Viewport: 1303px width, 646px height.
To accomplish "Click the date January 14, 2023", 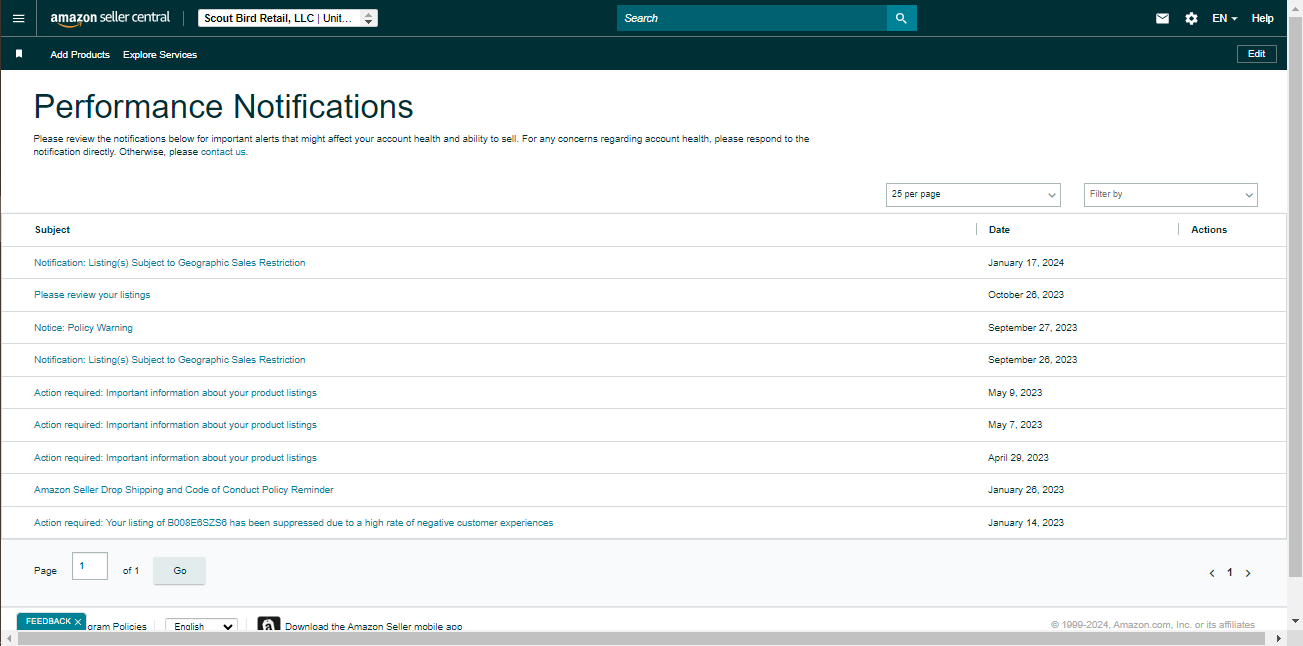I will [1026, 523].
